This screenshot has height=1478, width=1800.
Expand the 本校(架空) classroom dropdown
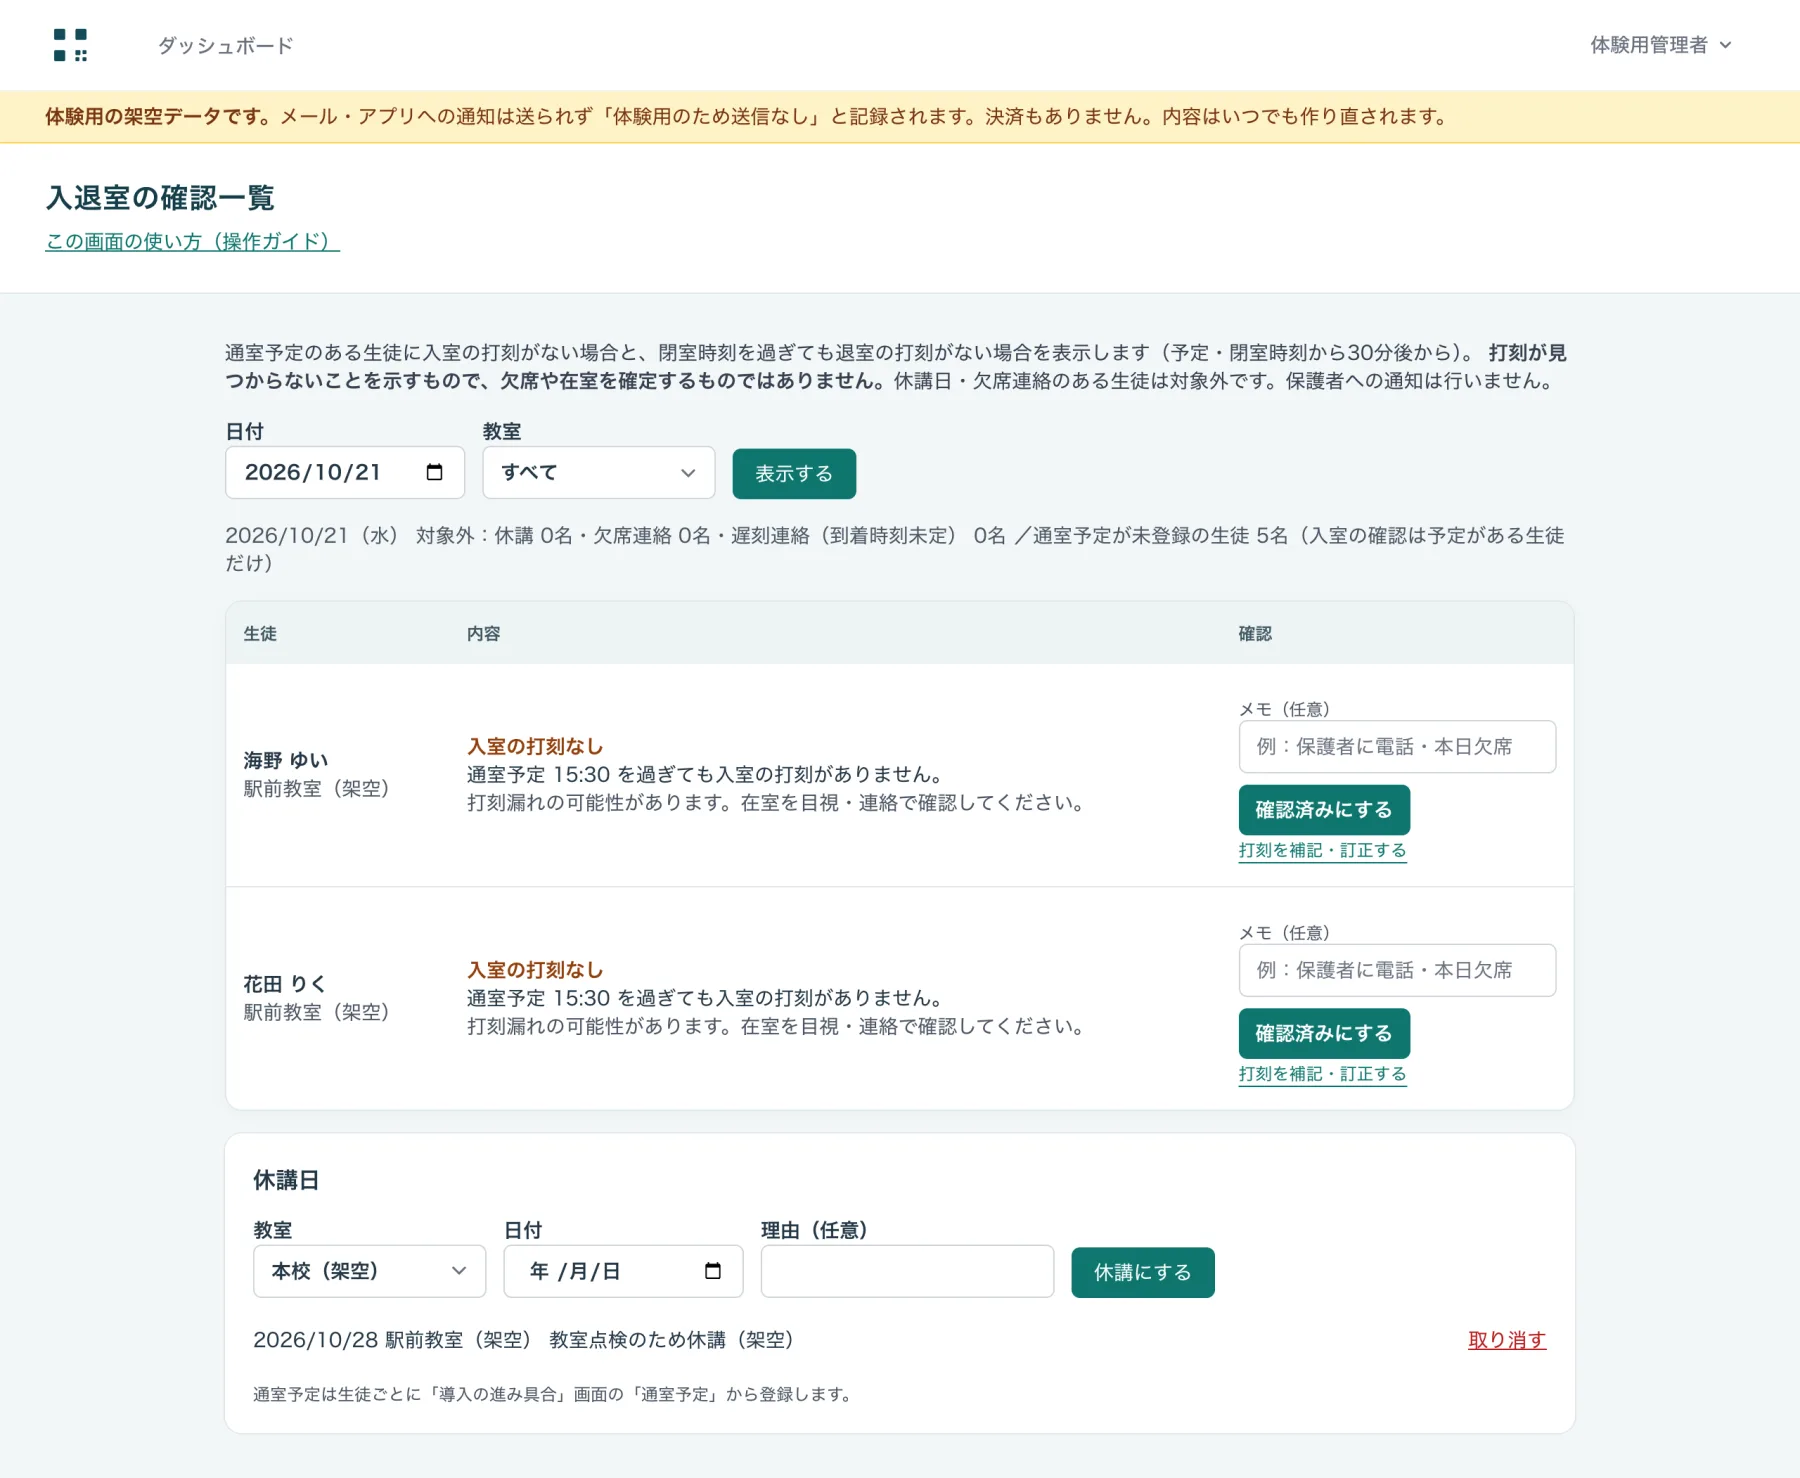tap(369, 1271)
